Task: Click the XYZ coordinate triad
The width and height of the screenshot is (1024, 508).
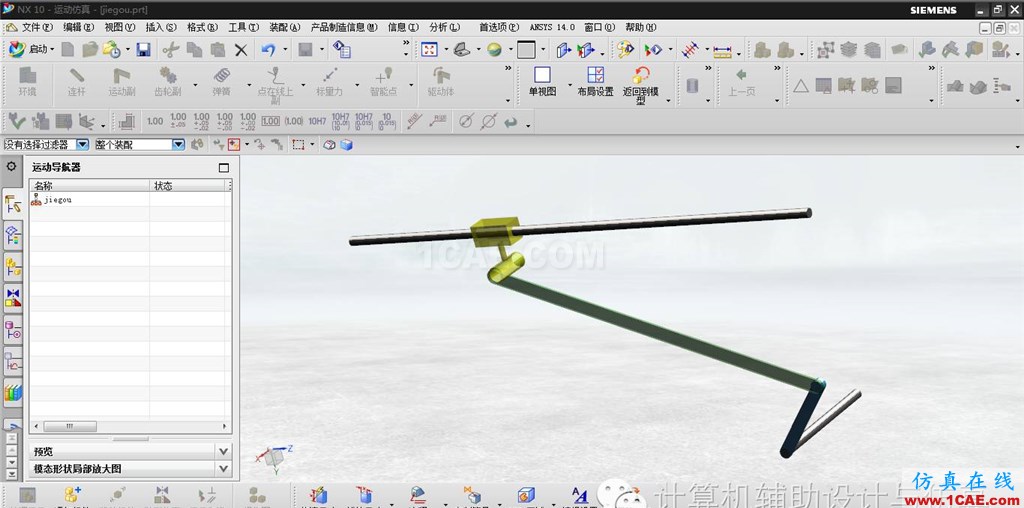Action: tap(276, 456)
